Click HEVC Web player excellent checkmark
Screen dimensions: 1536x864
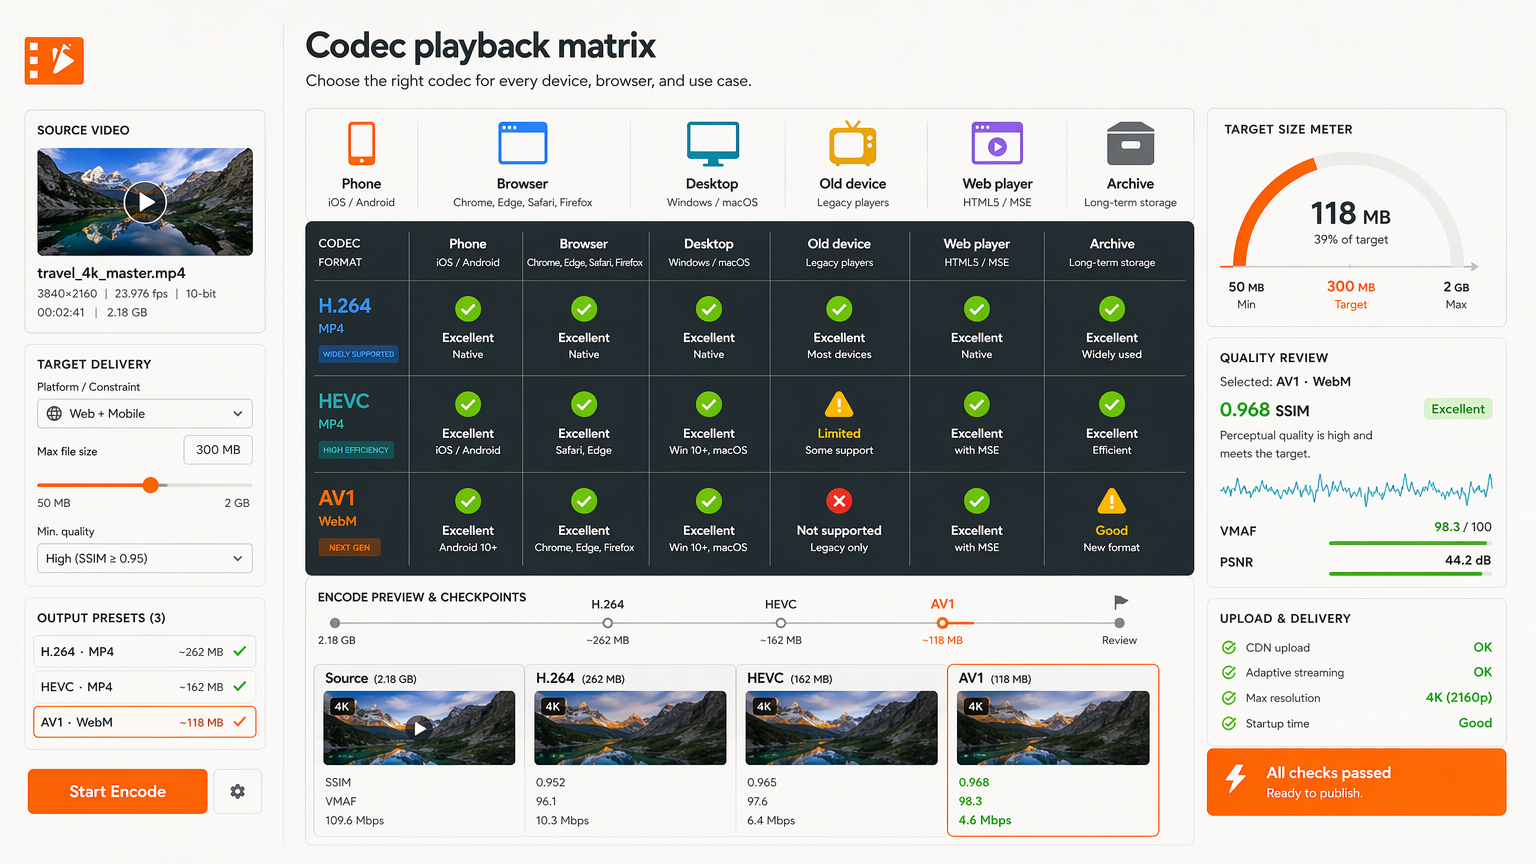coord(977,404)
